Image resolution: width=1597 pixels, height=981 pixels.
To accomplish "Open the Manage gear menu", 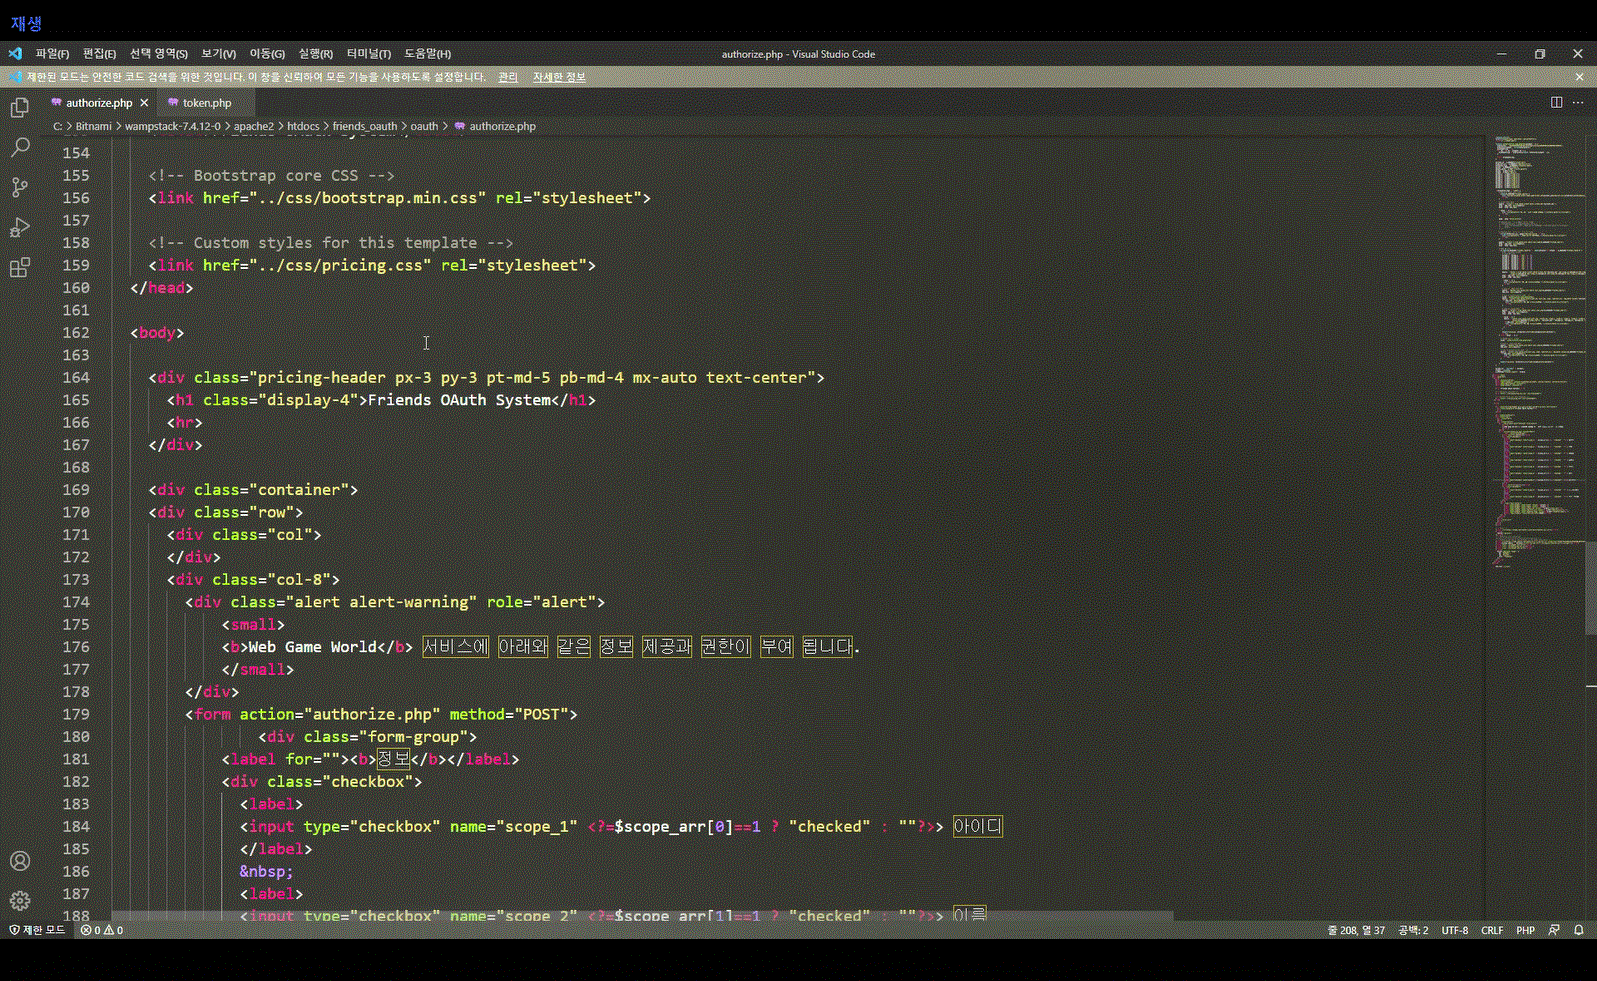I will [20, 901].
